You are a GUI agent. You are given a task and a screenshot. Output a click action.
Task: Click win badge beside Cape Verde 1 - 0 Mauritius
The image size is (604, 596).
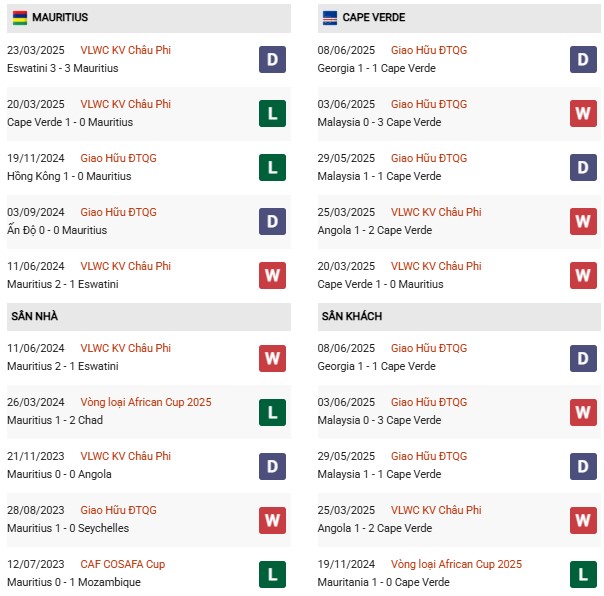tap(583, 275)
